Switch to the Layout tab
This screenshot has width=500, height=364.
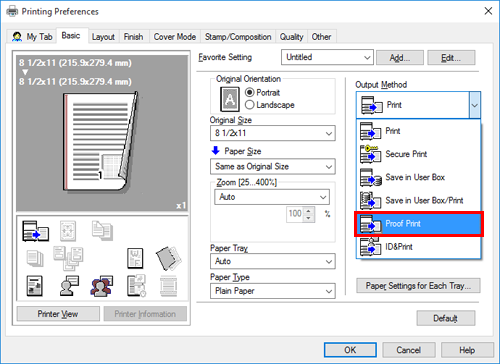point(103,37)
